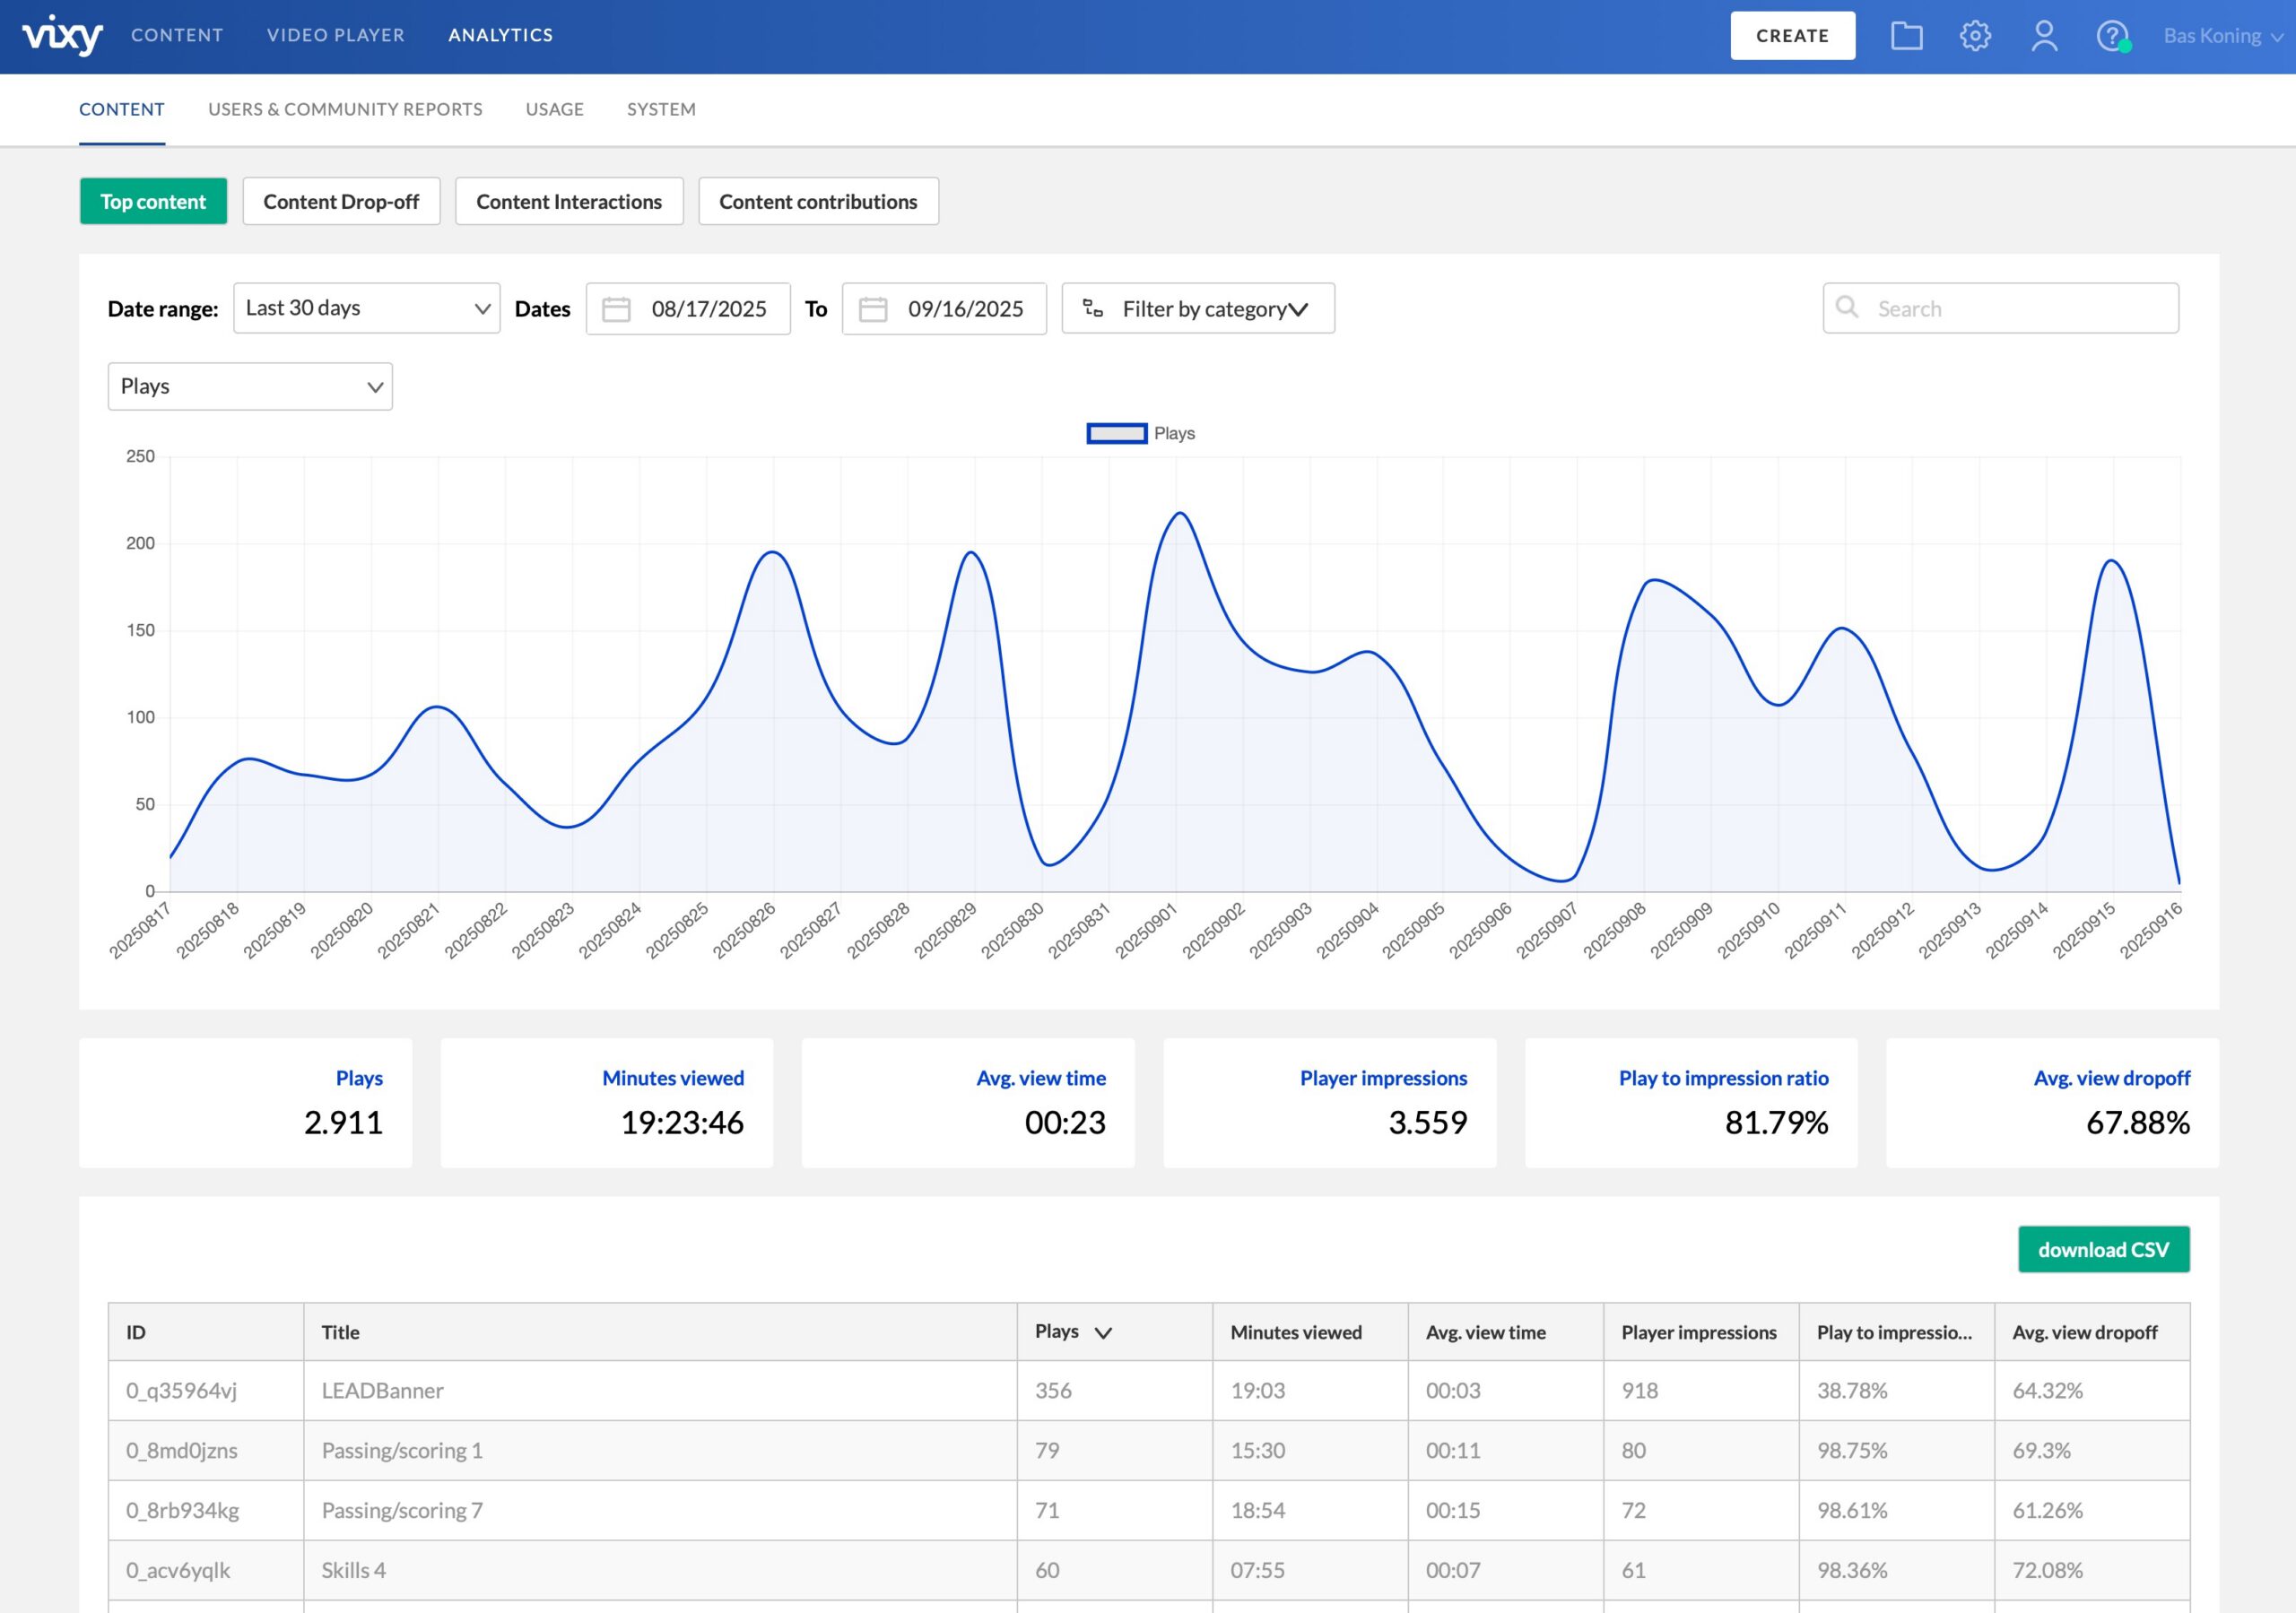Click the start date field 08/17/2025
Screen dimensions: 2296x1613
pyautogui.click(x=688, y=308)
